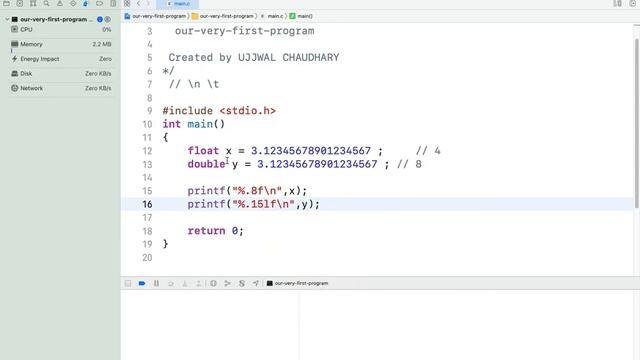This screenshot has width=640, height=360.
Task: Toggle breakpoints active in debug bar
Action: click(x=142, y=283)
